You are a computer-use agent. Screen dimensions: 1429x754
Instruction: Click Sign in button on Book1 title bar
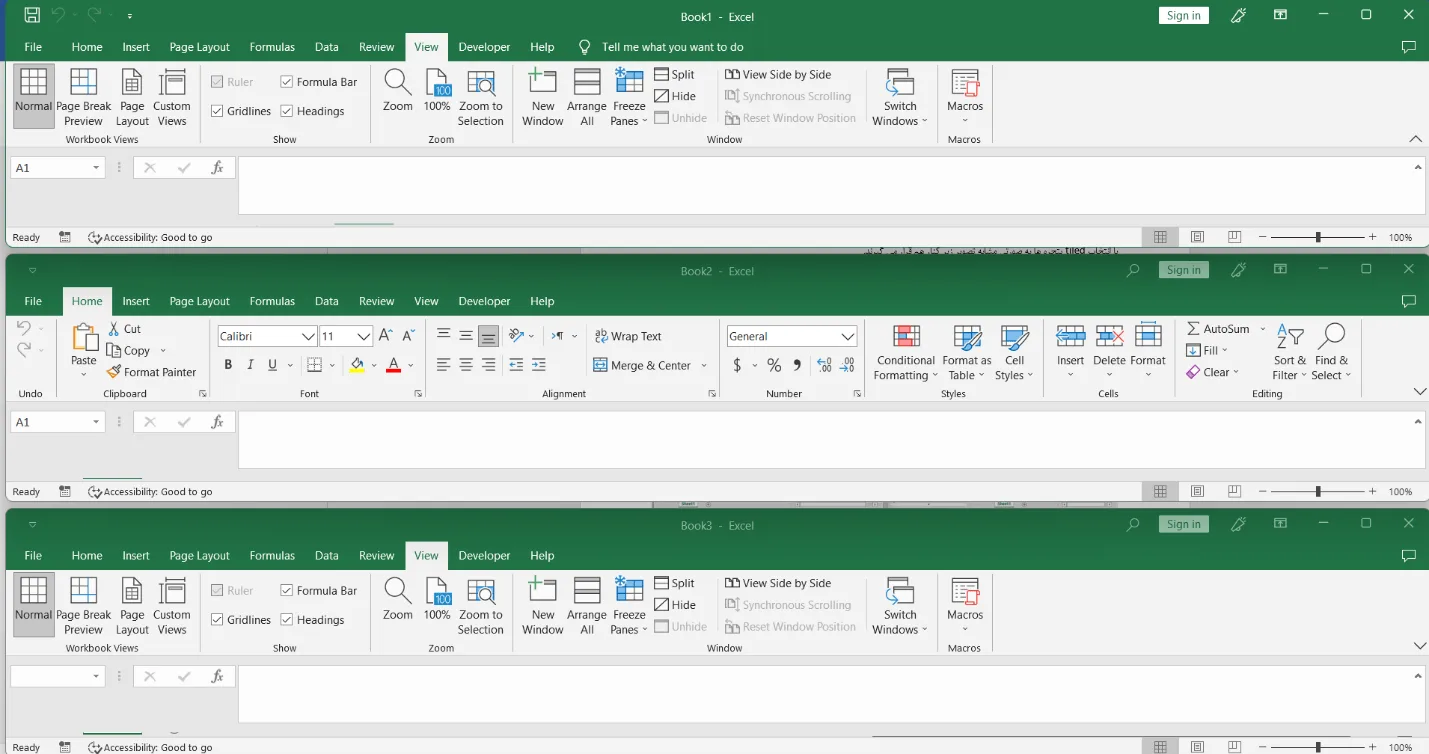tap(1184, 15)
